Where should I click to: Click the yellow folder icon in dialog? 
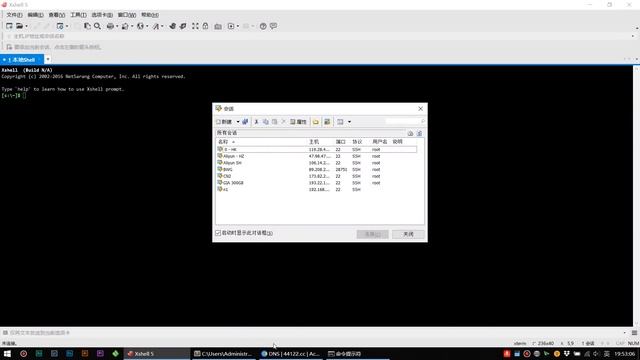[x=316, y=122]
